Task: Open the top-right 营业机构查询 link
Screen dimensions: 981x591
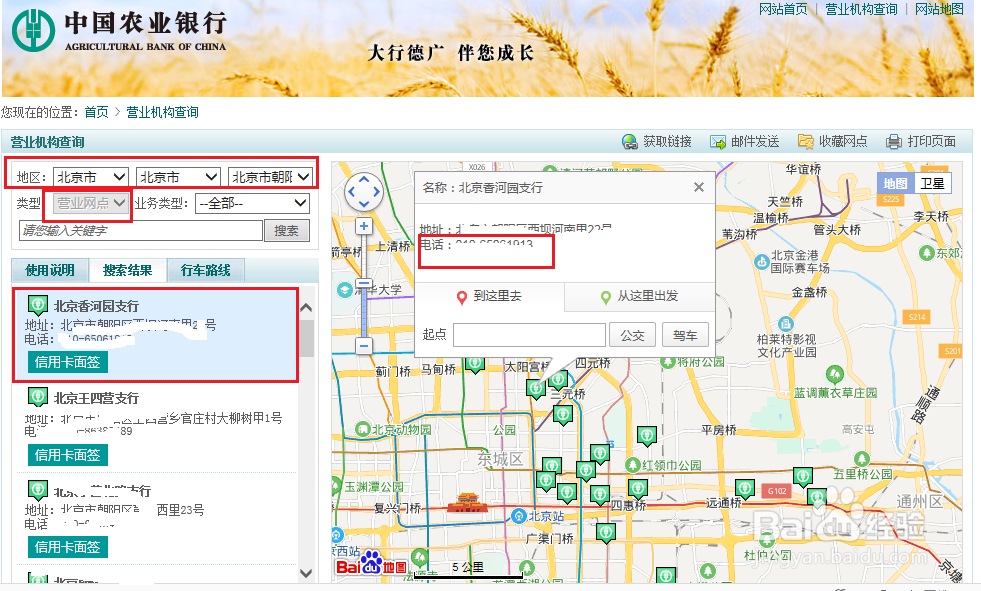Action: click(861, 9)
